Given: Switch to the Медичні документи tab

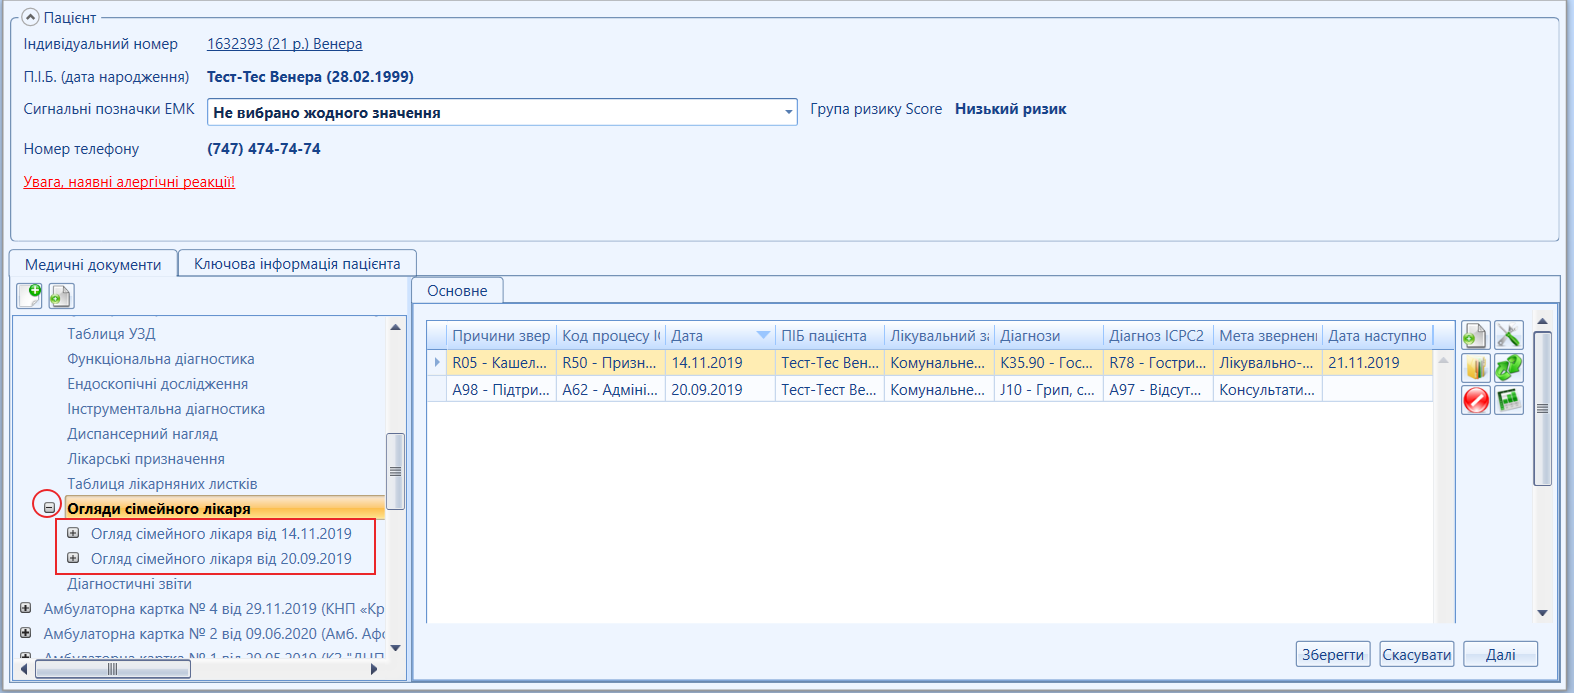Looking at the screenshot, I should point(93,264).
